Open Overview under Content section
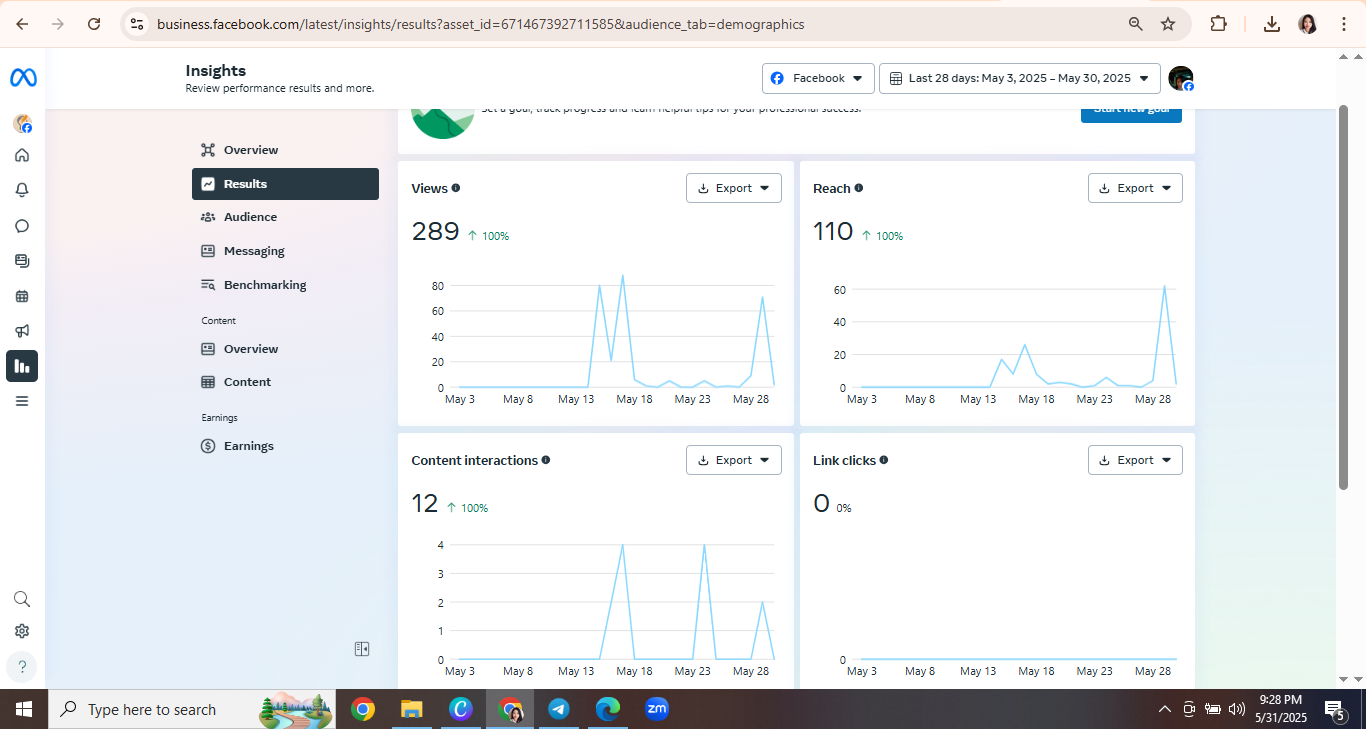Image resolution: width=1366 pixels, height=729 pixels. pyautogui.click(x=286, y=349)
